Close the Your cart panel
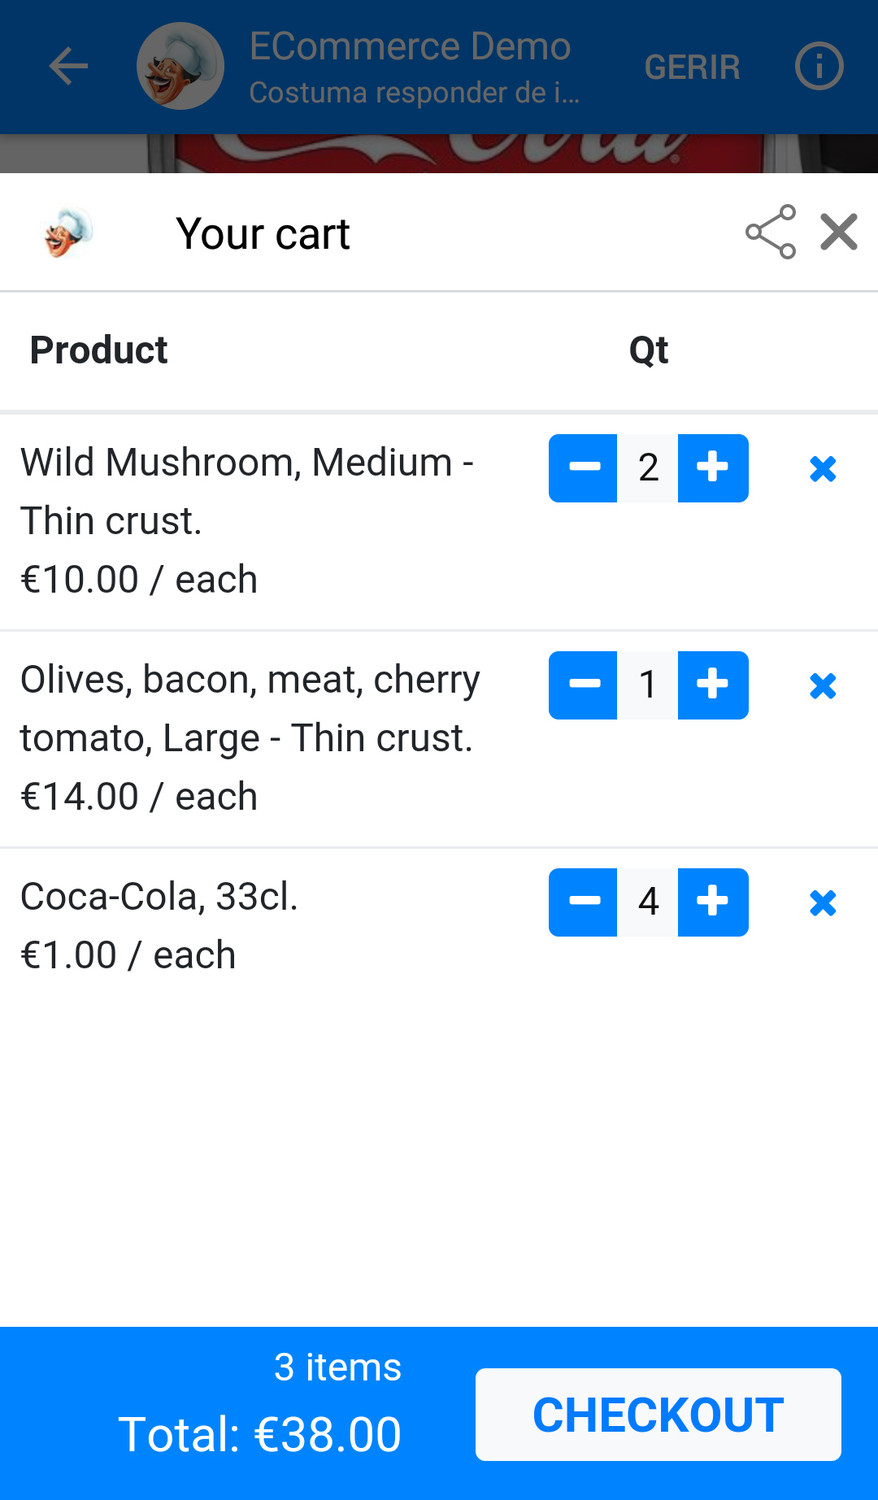Viewport: 878px width, 1500px height. [839, 232]
